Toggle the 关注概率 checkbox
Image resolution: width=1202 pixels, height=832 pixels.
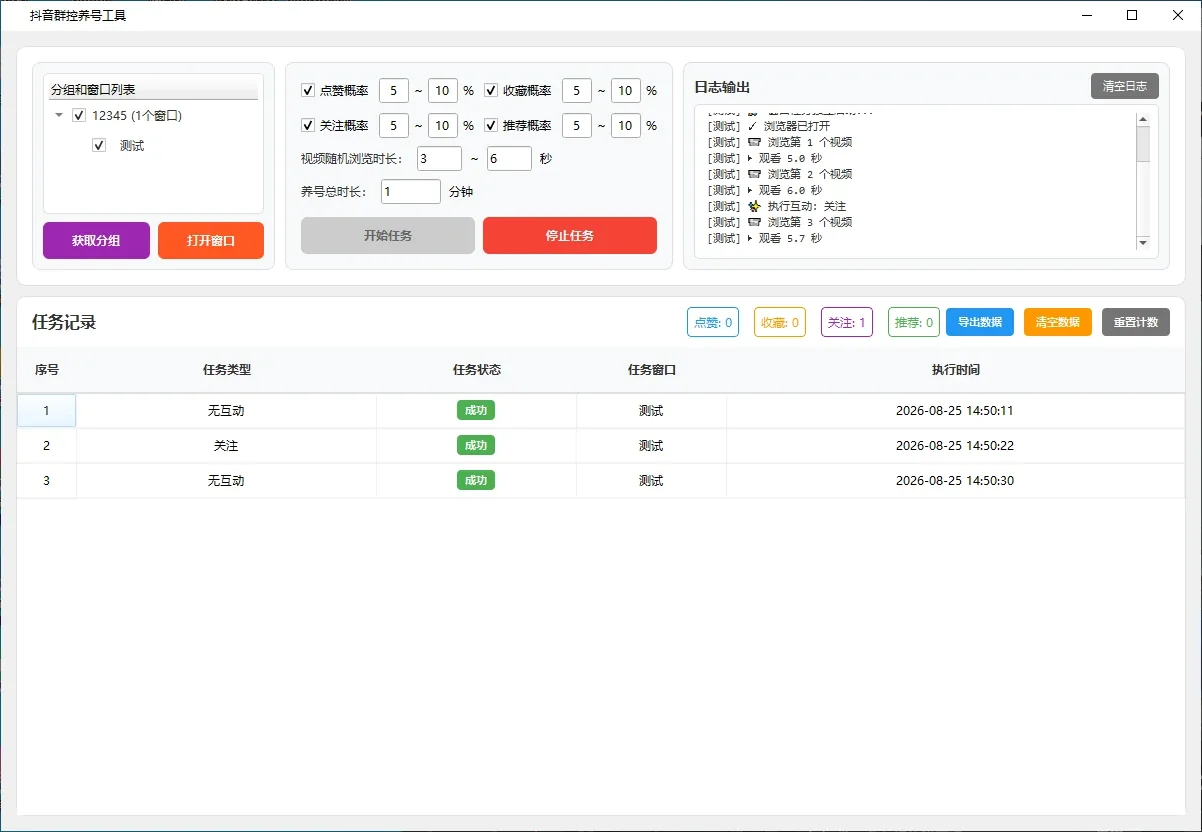pyautogui.click(x=308, y=126)
